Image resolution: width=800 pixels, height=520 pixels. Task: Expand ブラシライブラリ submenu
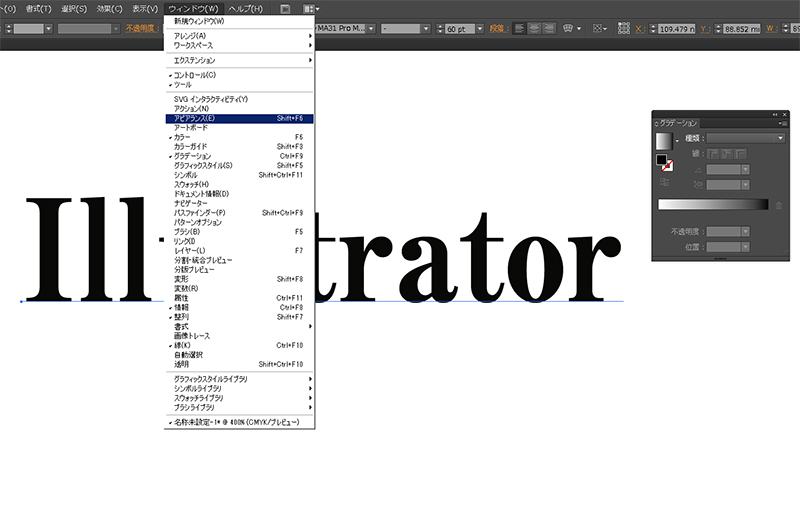click(x=239, y=408)
